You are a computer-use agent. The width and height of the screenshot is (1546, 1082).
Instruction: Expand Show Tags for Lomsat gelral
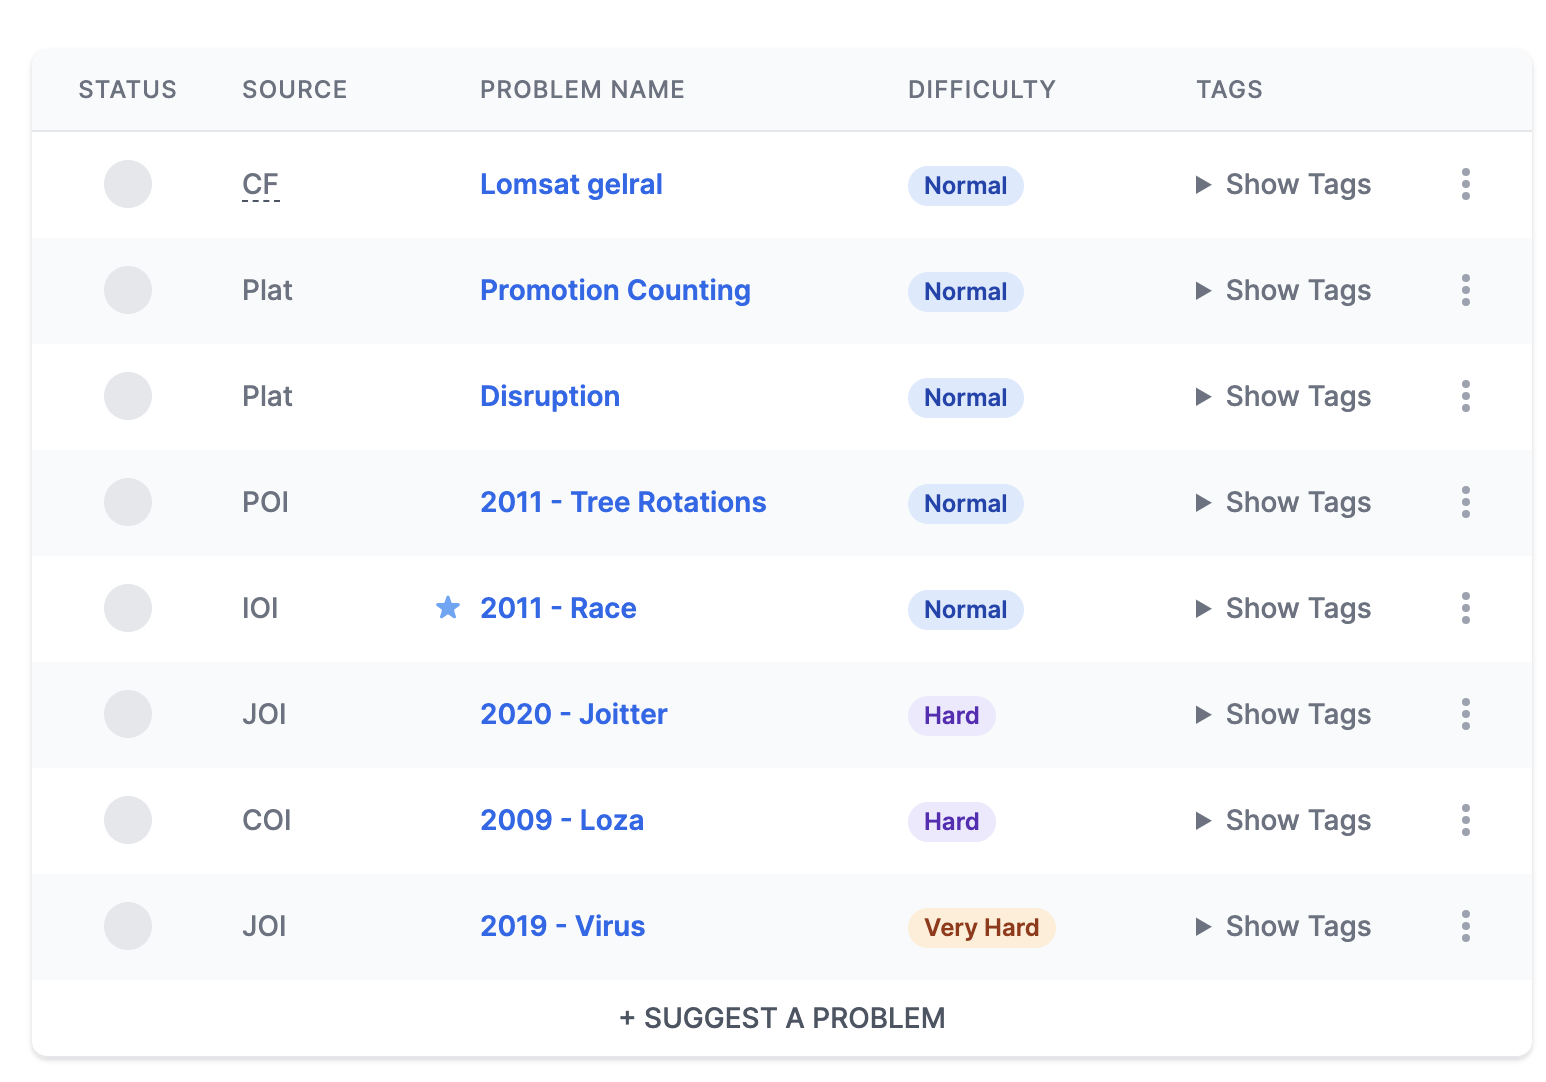pyautogui.click(x=1283, y=184)
